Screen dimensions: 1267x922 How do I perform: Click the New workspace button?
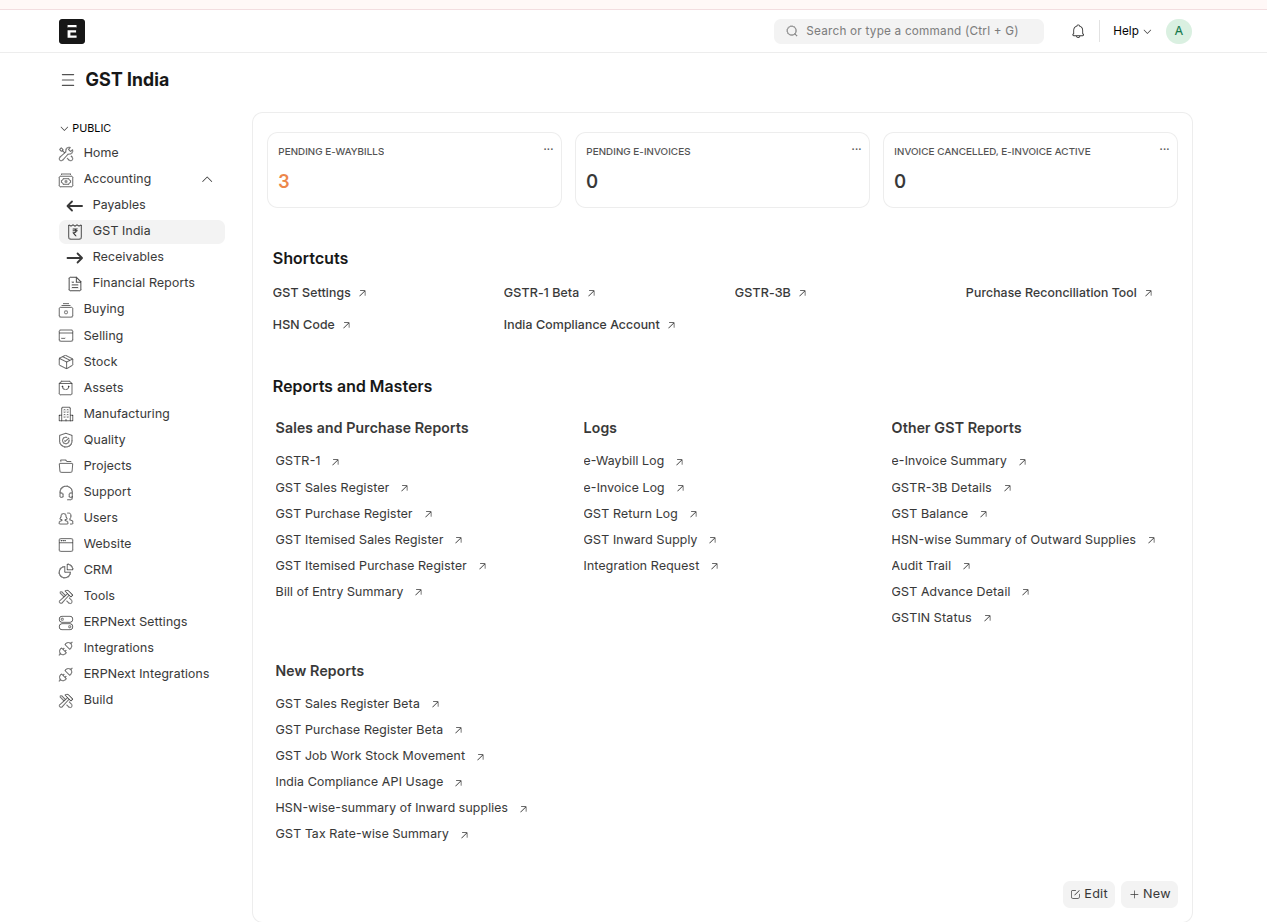1149,894
